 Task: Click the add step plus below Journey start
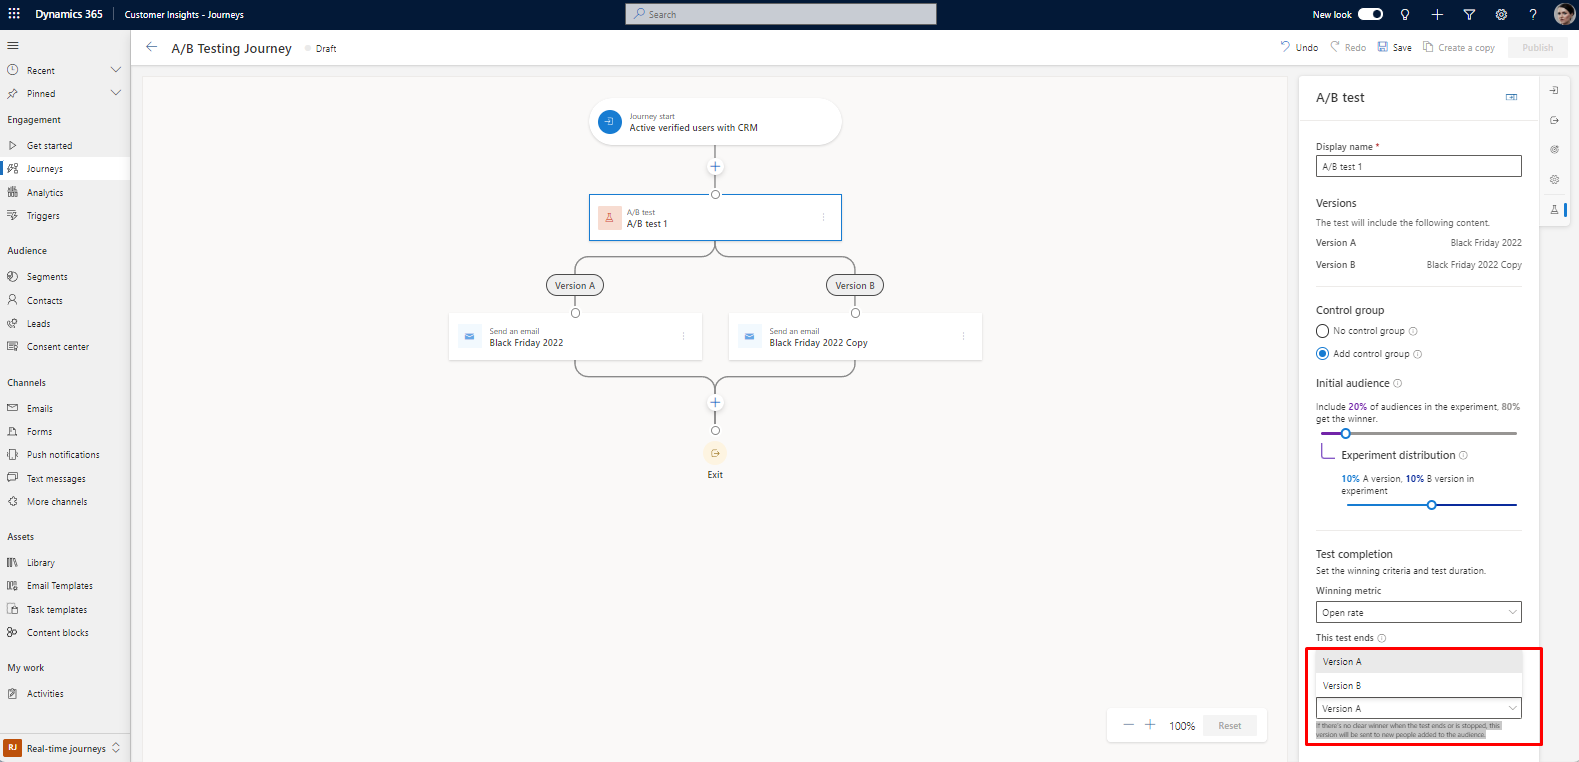click(x=715, y=167)
